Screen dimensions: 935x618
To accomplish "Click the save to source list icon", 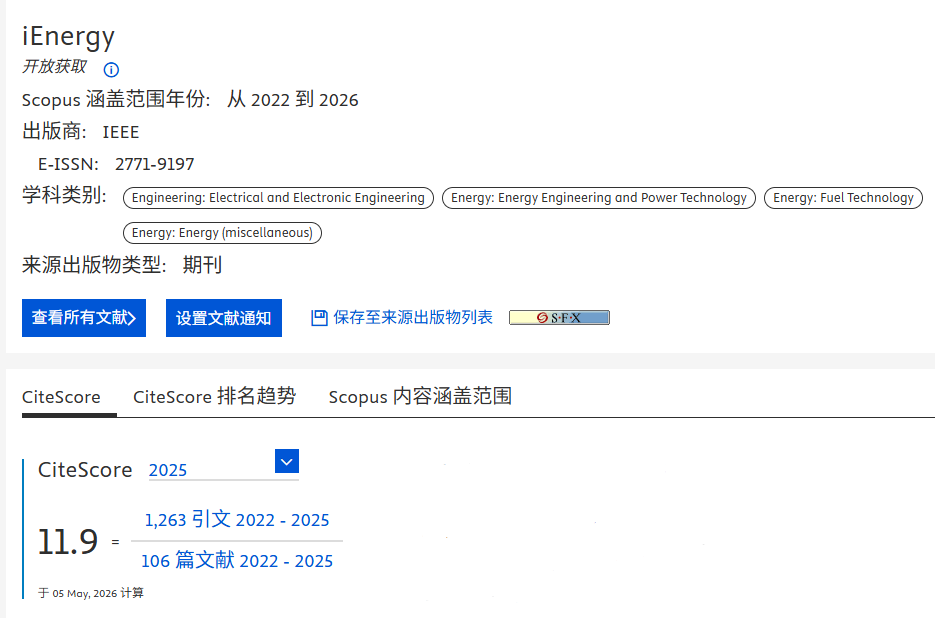I will [x=319, y=318].
